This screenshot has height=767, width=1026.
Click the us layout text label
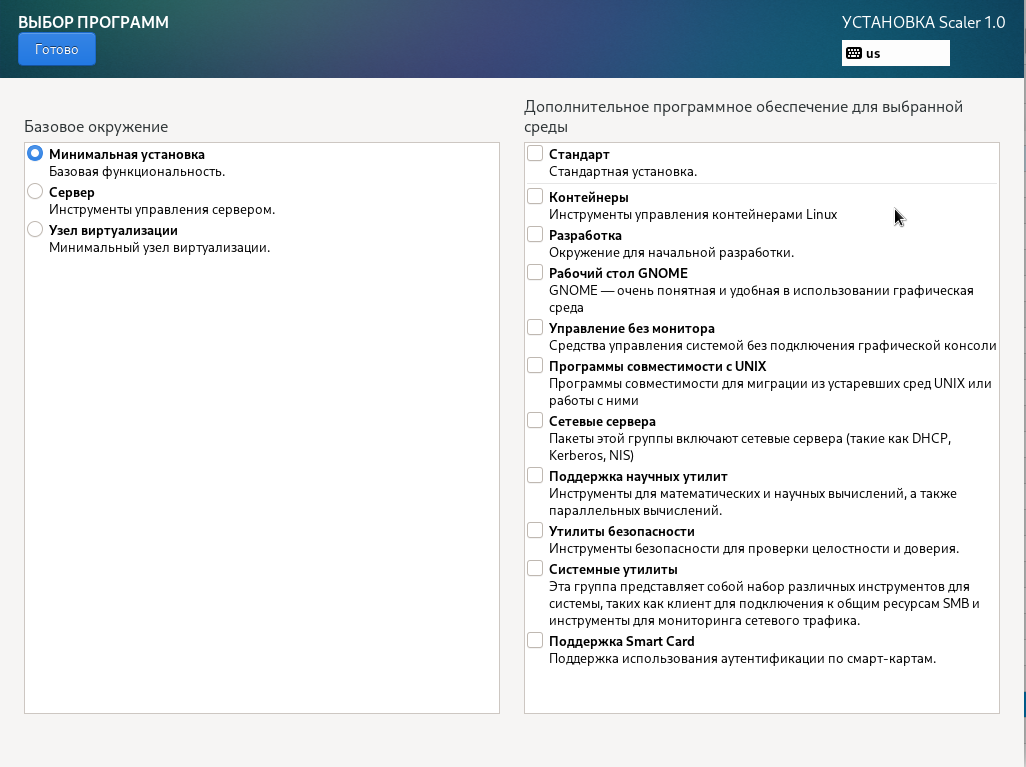point(875,53)
